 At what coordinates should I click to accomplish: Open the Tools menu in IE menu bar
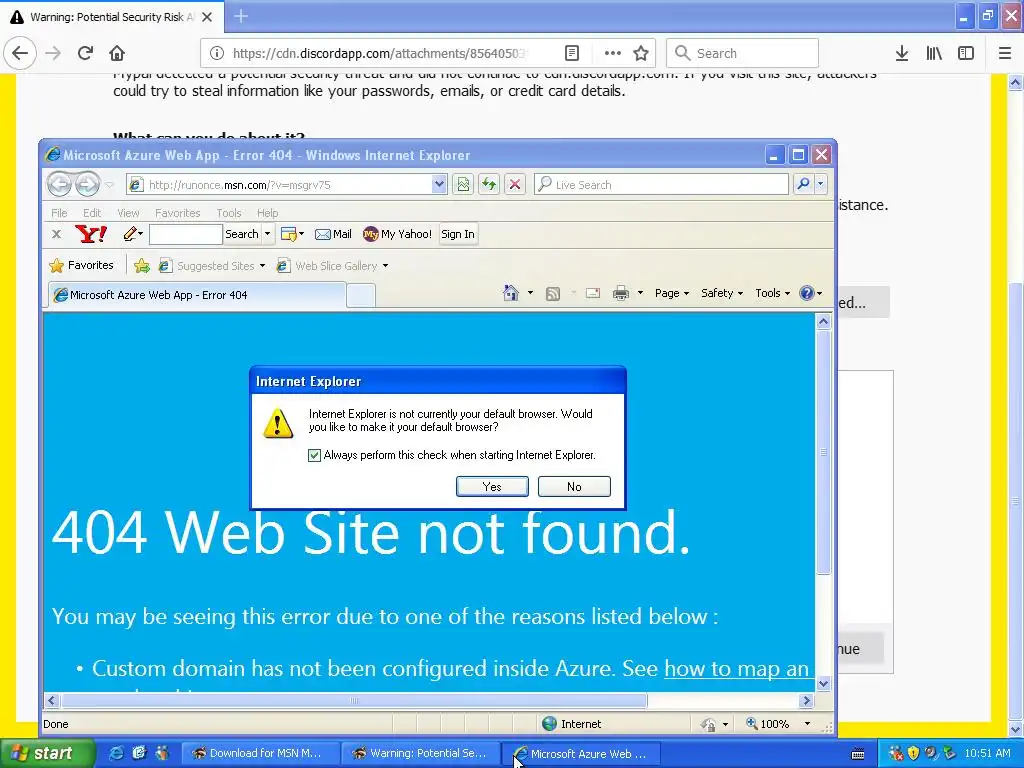pos(229,213)
